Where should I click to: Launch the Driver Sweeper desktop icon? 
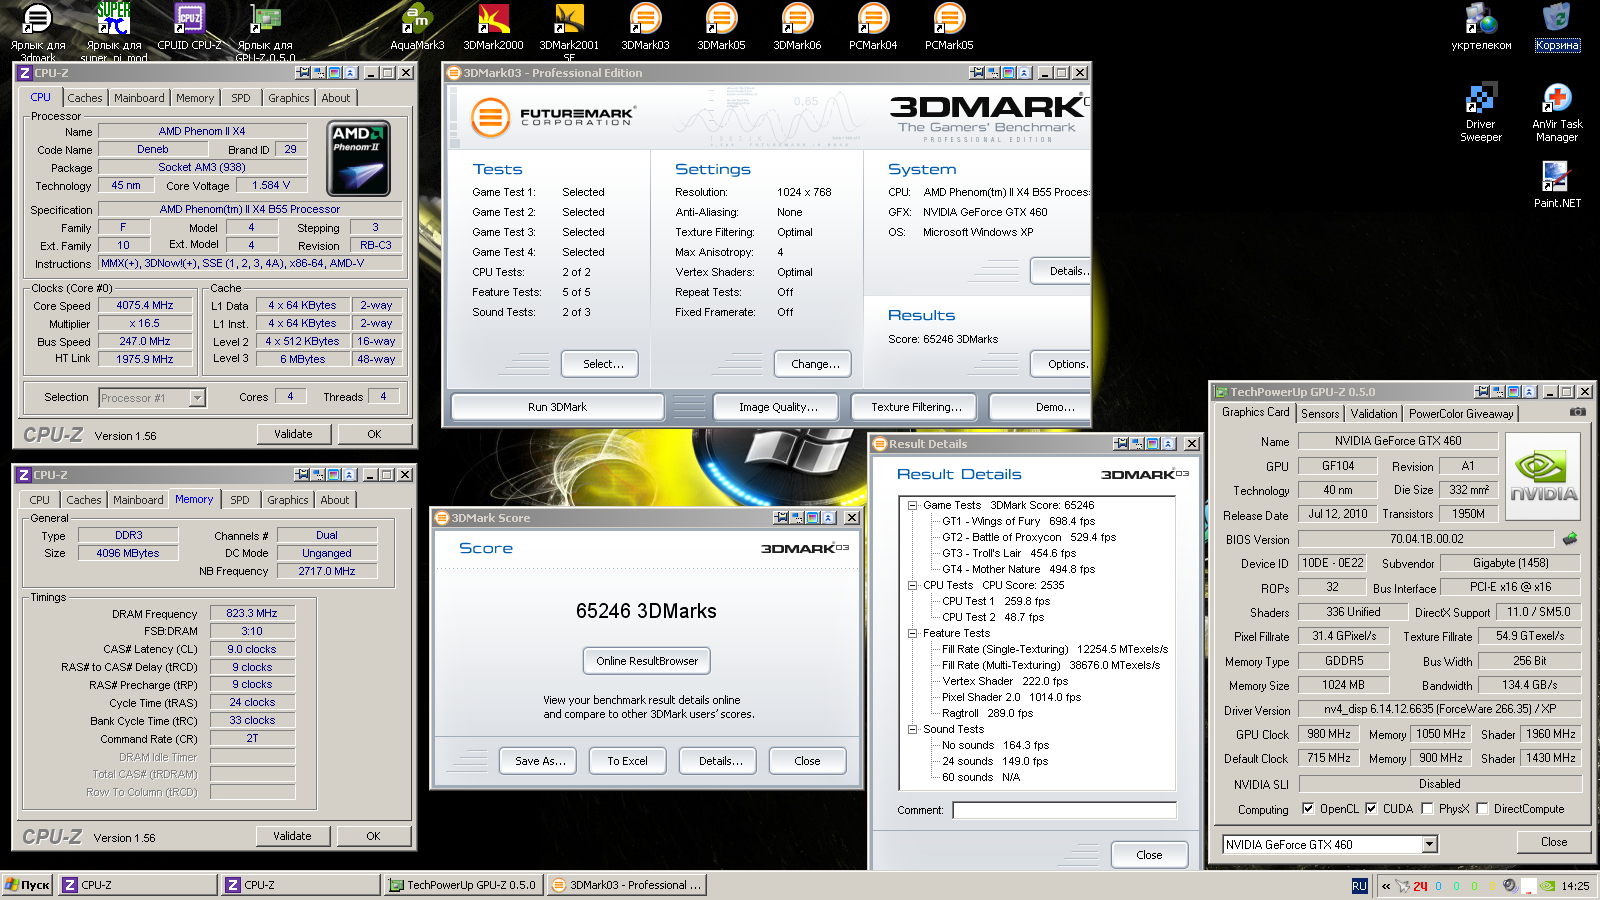pyautogui.click(x=1481, y=112)
